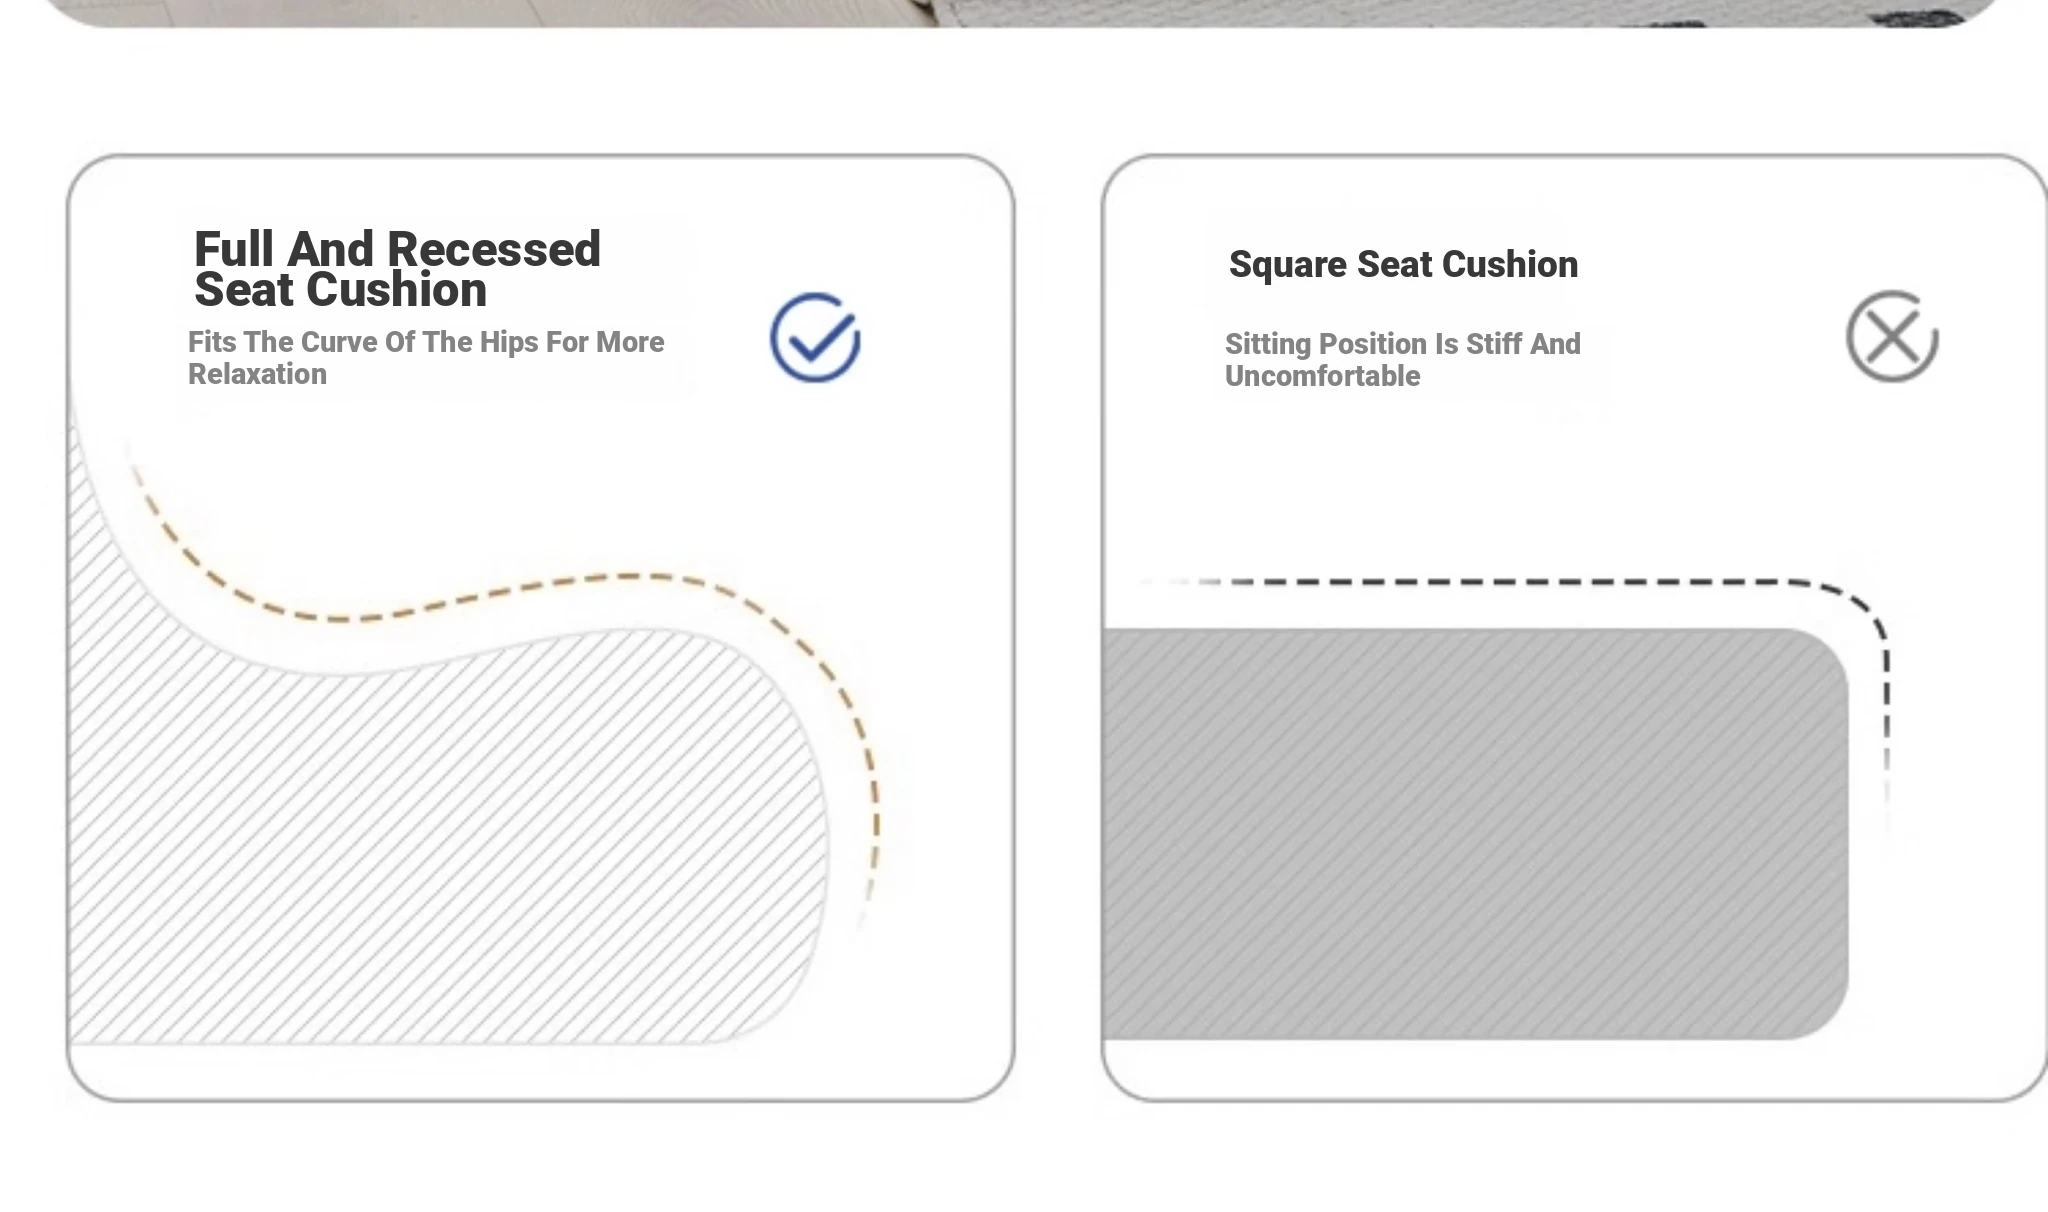Click the "Full And Recessed" heading line
The height and width of the screenshot is (1212, 2048).
(x=397, y=249)
